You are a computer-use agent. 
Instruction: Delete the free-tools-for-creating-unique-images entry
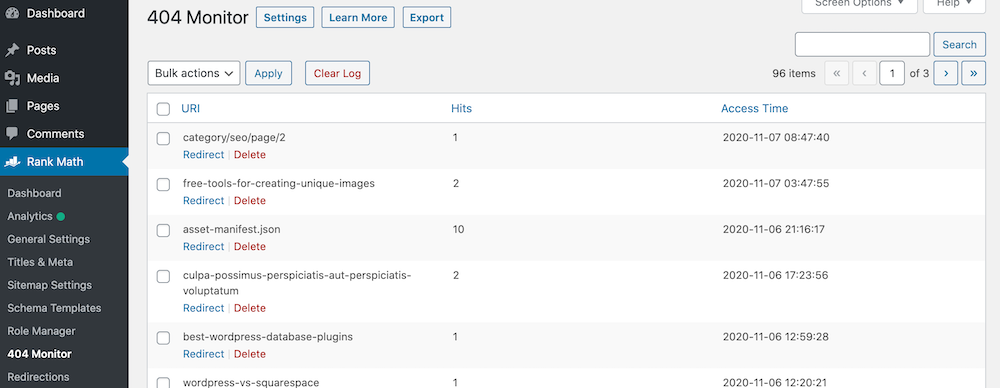pyautogui.click(x=249, y=201)
